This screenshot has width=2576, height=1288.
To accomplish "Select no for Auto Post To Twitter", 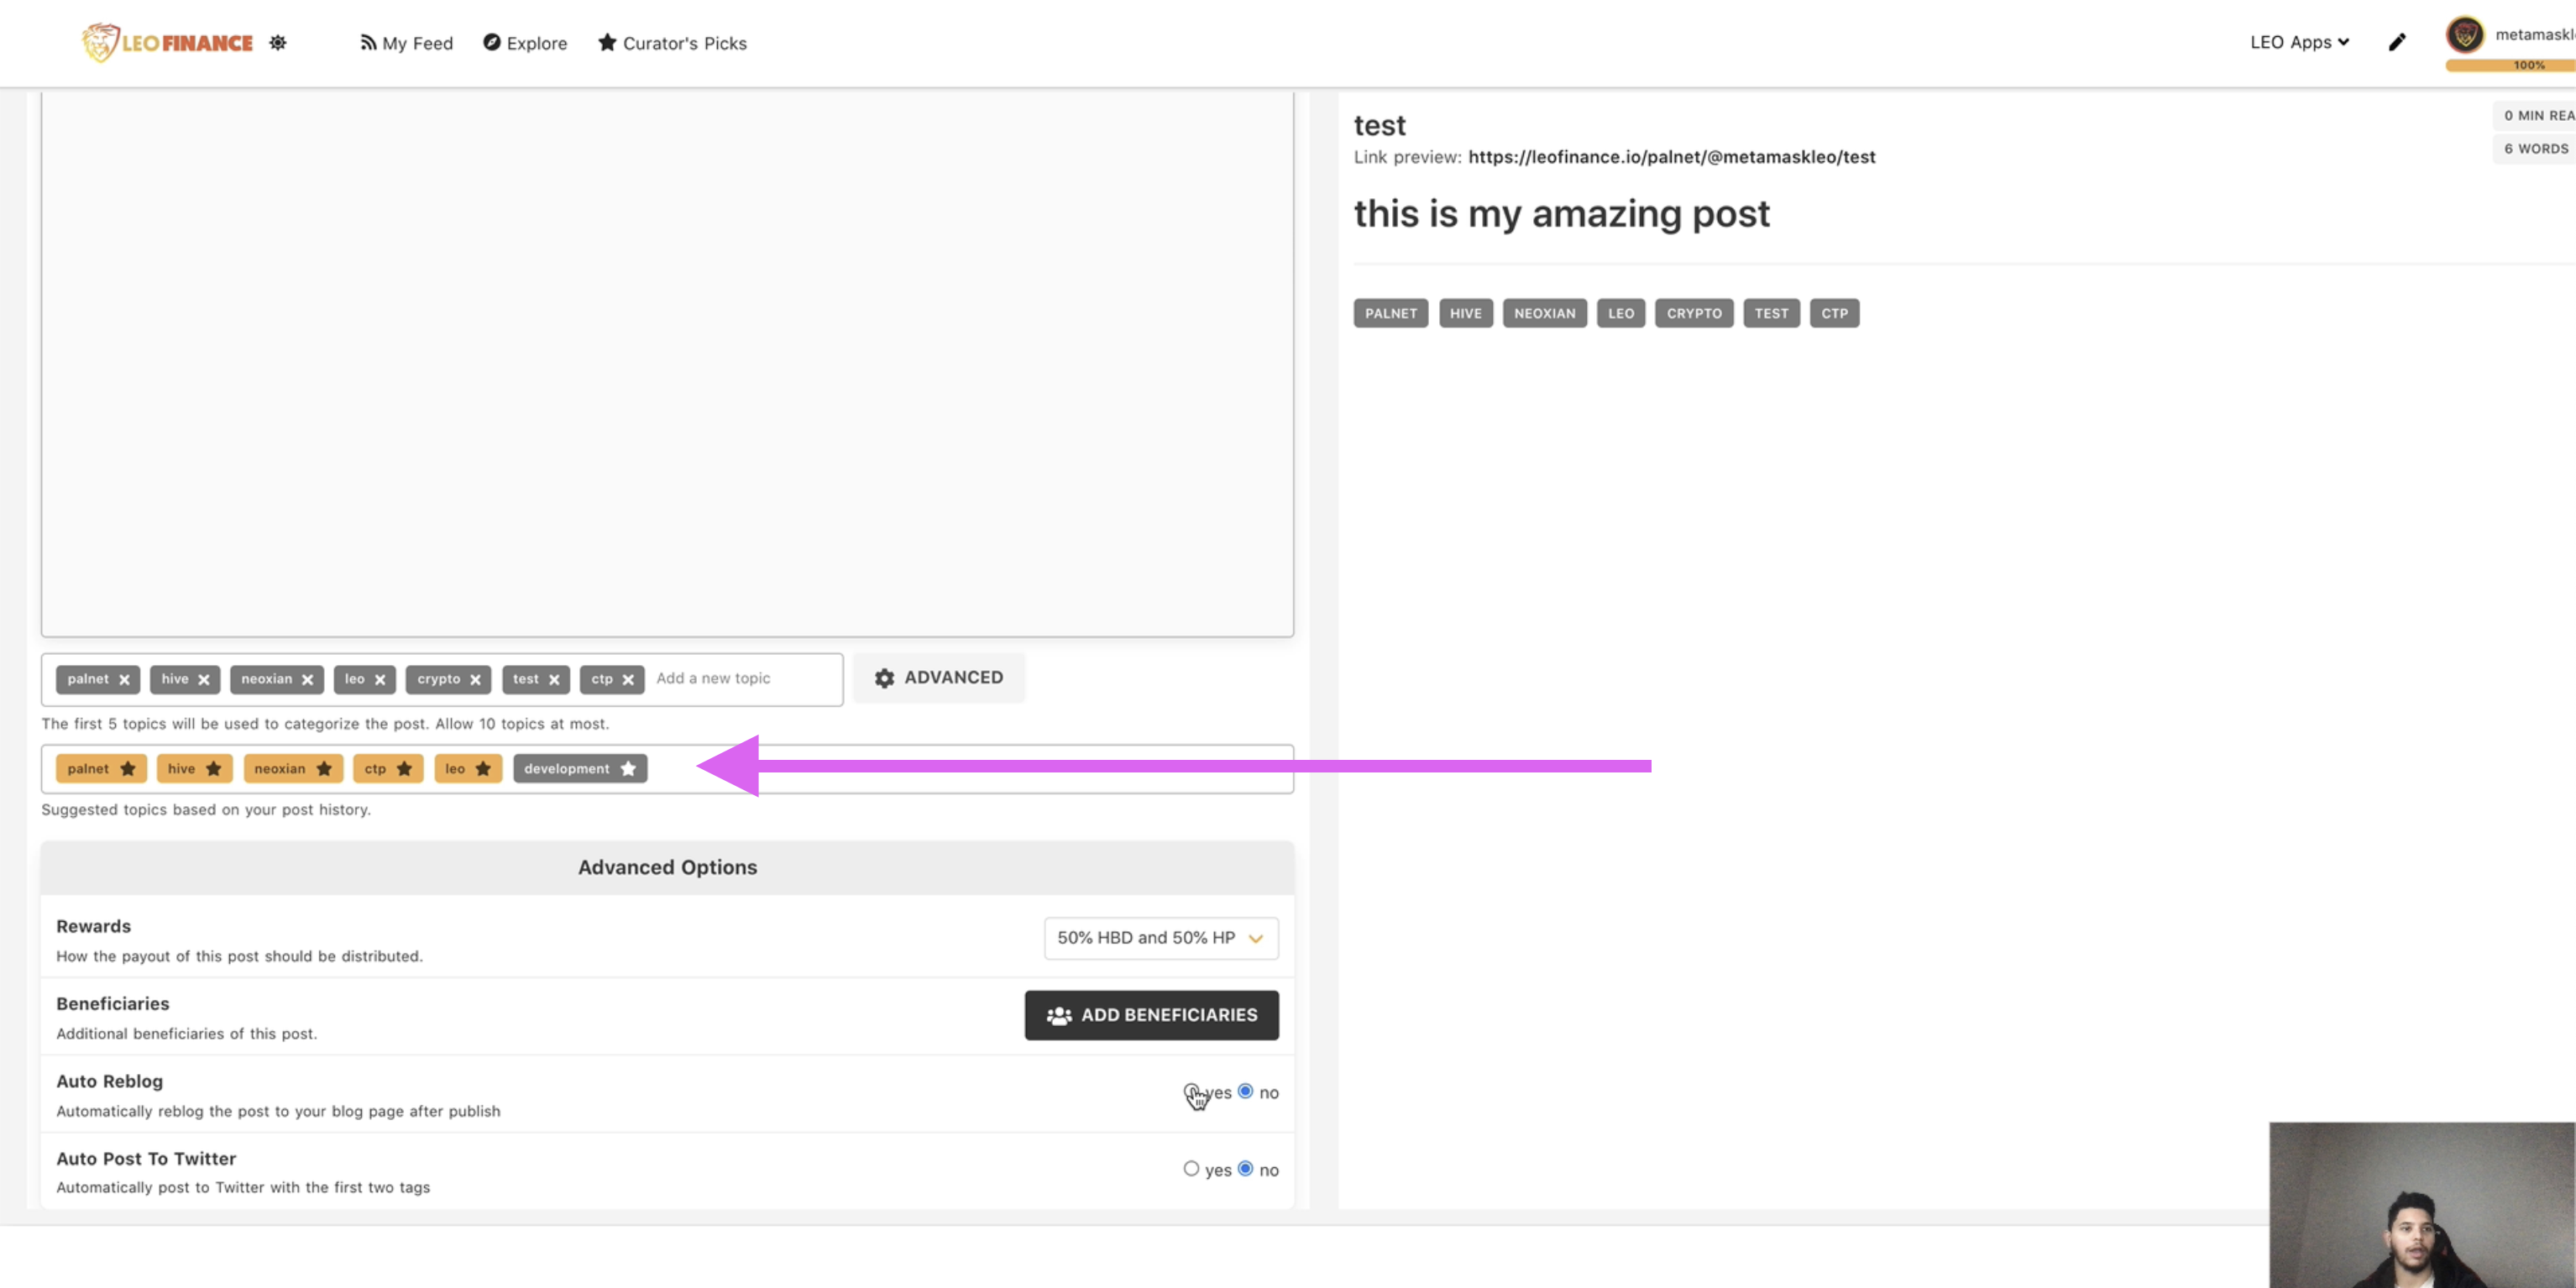I will tap(1245, 1168).
